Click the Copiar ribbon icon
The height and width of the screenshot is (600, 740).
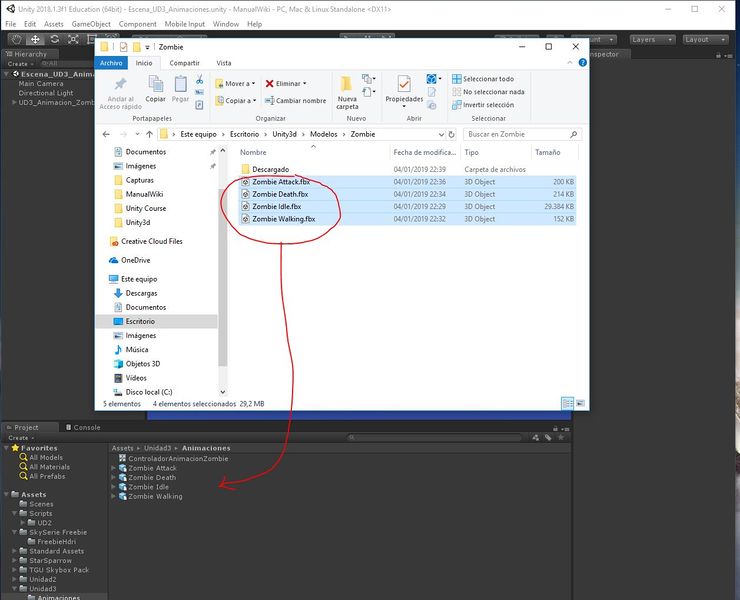click(155, 84)
